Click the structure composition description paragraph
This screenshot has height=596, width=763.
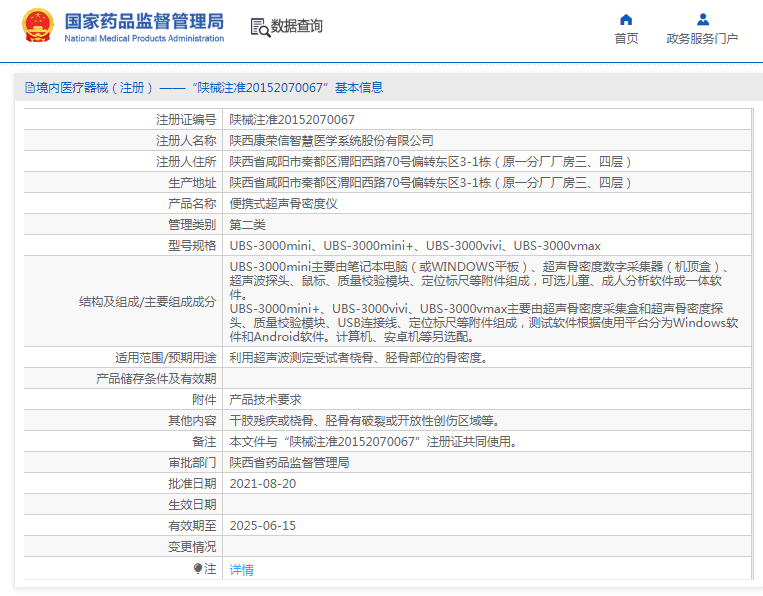[484, 302]
